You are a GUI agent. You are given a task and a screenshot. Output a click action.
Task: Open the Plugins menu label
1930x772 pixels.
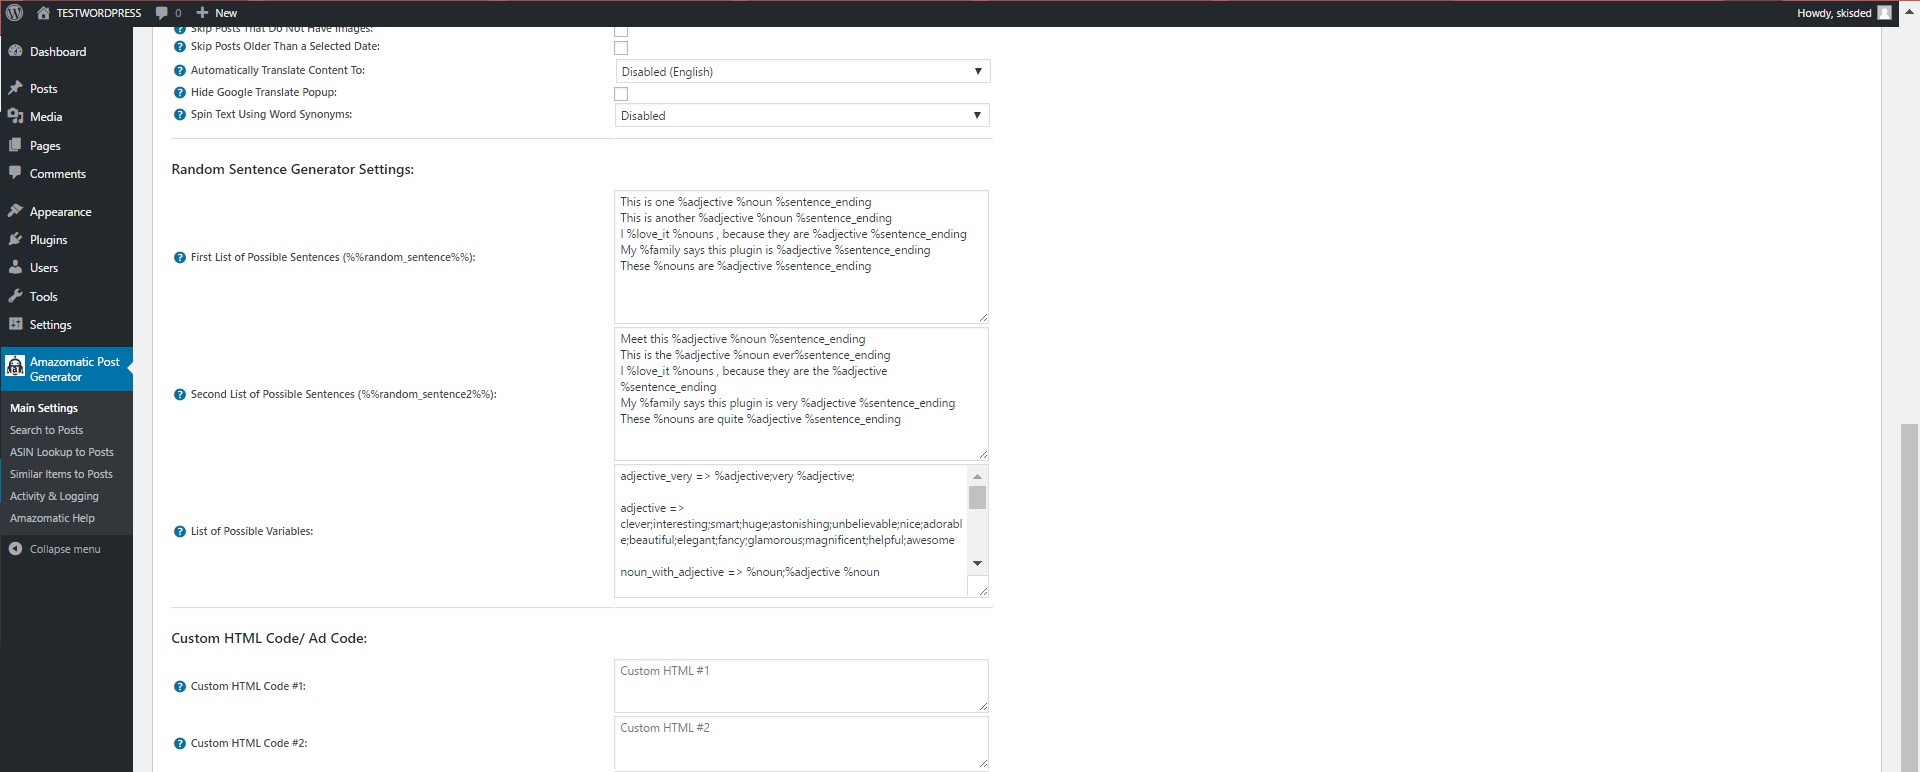pos(49,240)
